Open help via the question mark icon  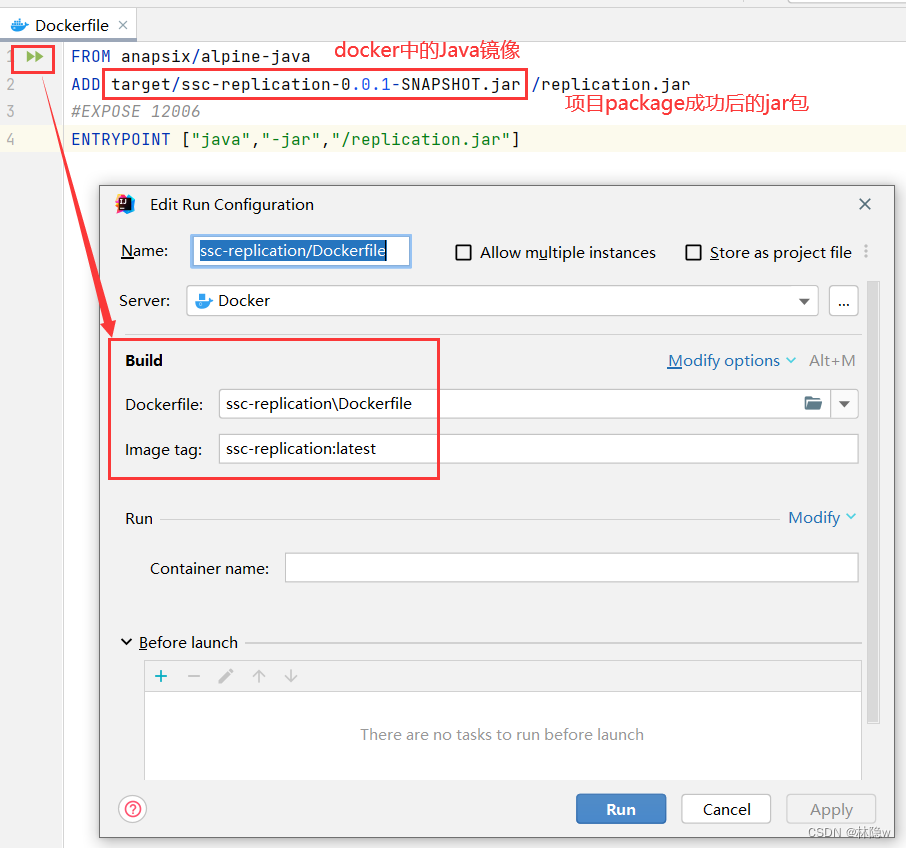[x=132, y=808]
